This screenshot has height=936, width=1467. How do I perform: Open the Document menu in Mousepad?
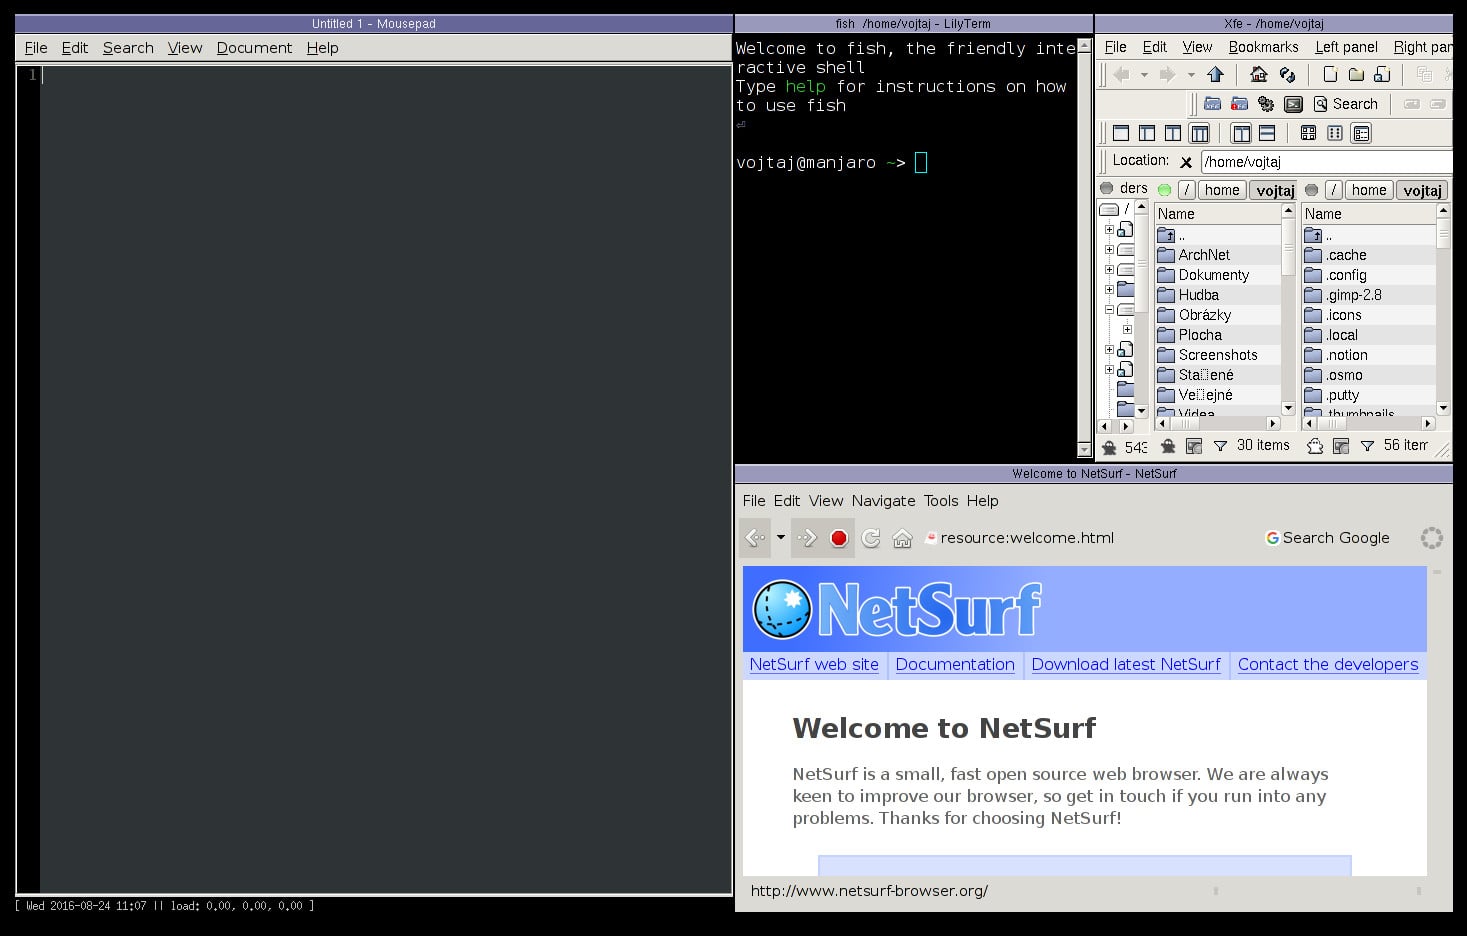[254, 48]
